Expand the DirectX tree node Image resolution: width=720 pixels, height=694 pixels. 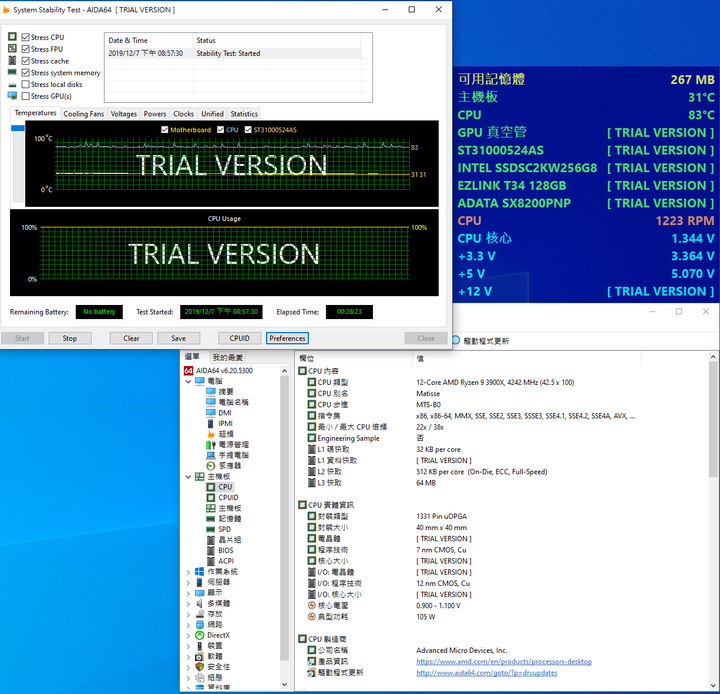(188, 636)
